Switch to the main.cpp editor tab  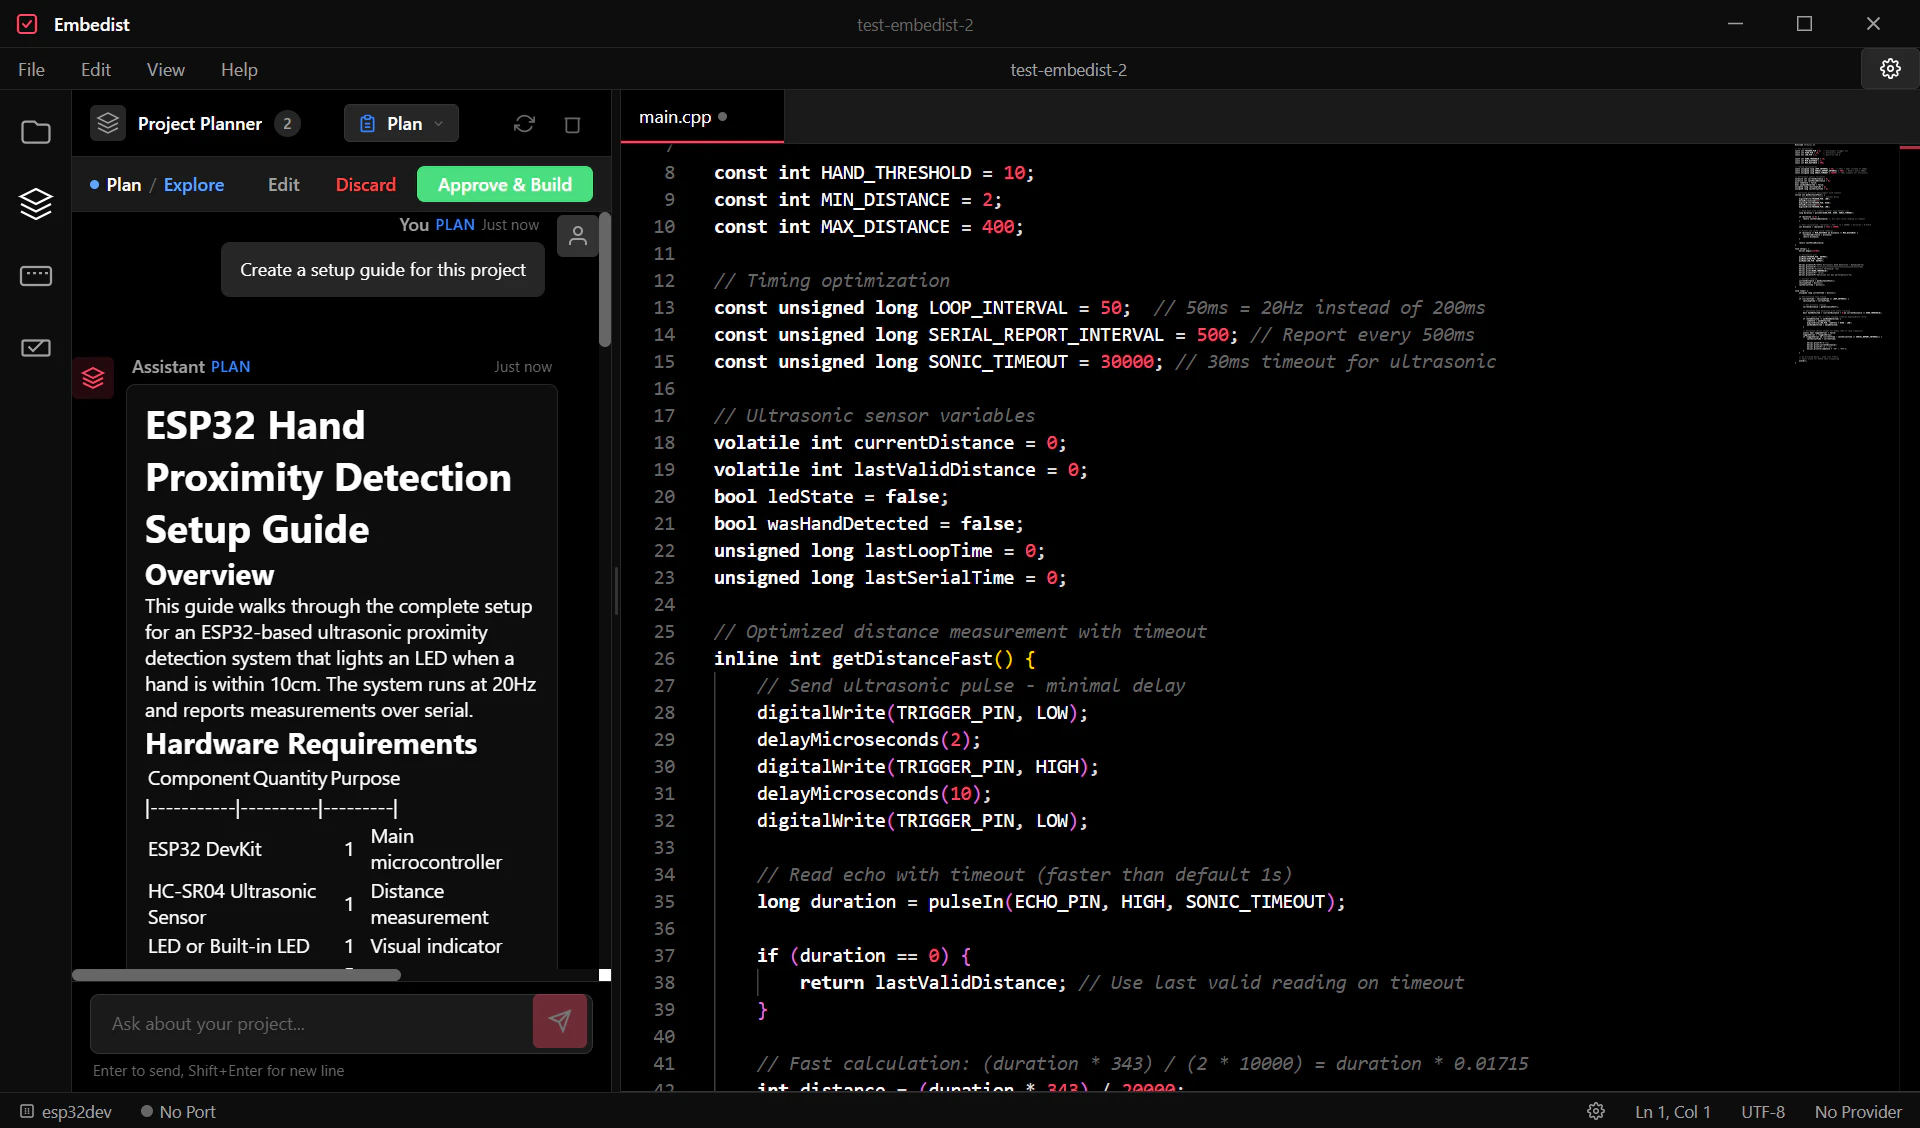pos(675,116)
